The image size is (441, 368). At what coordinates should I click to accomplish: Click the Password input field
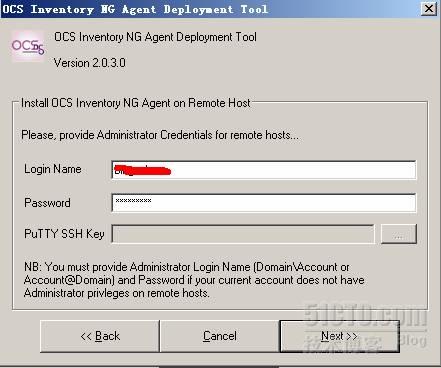tap(264, 202)
